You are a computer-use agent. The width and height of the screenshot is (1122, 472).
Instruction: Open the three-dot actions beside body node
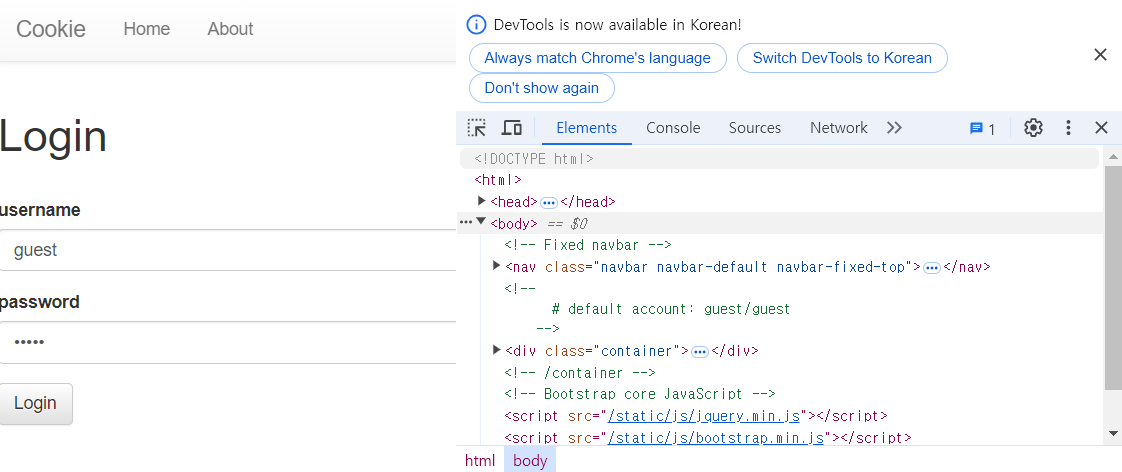tap(466, 222)
